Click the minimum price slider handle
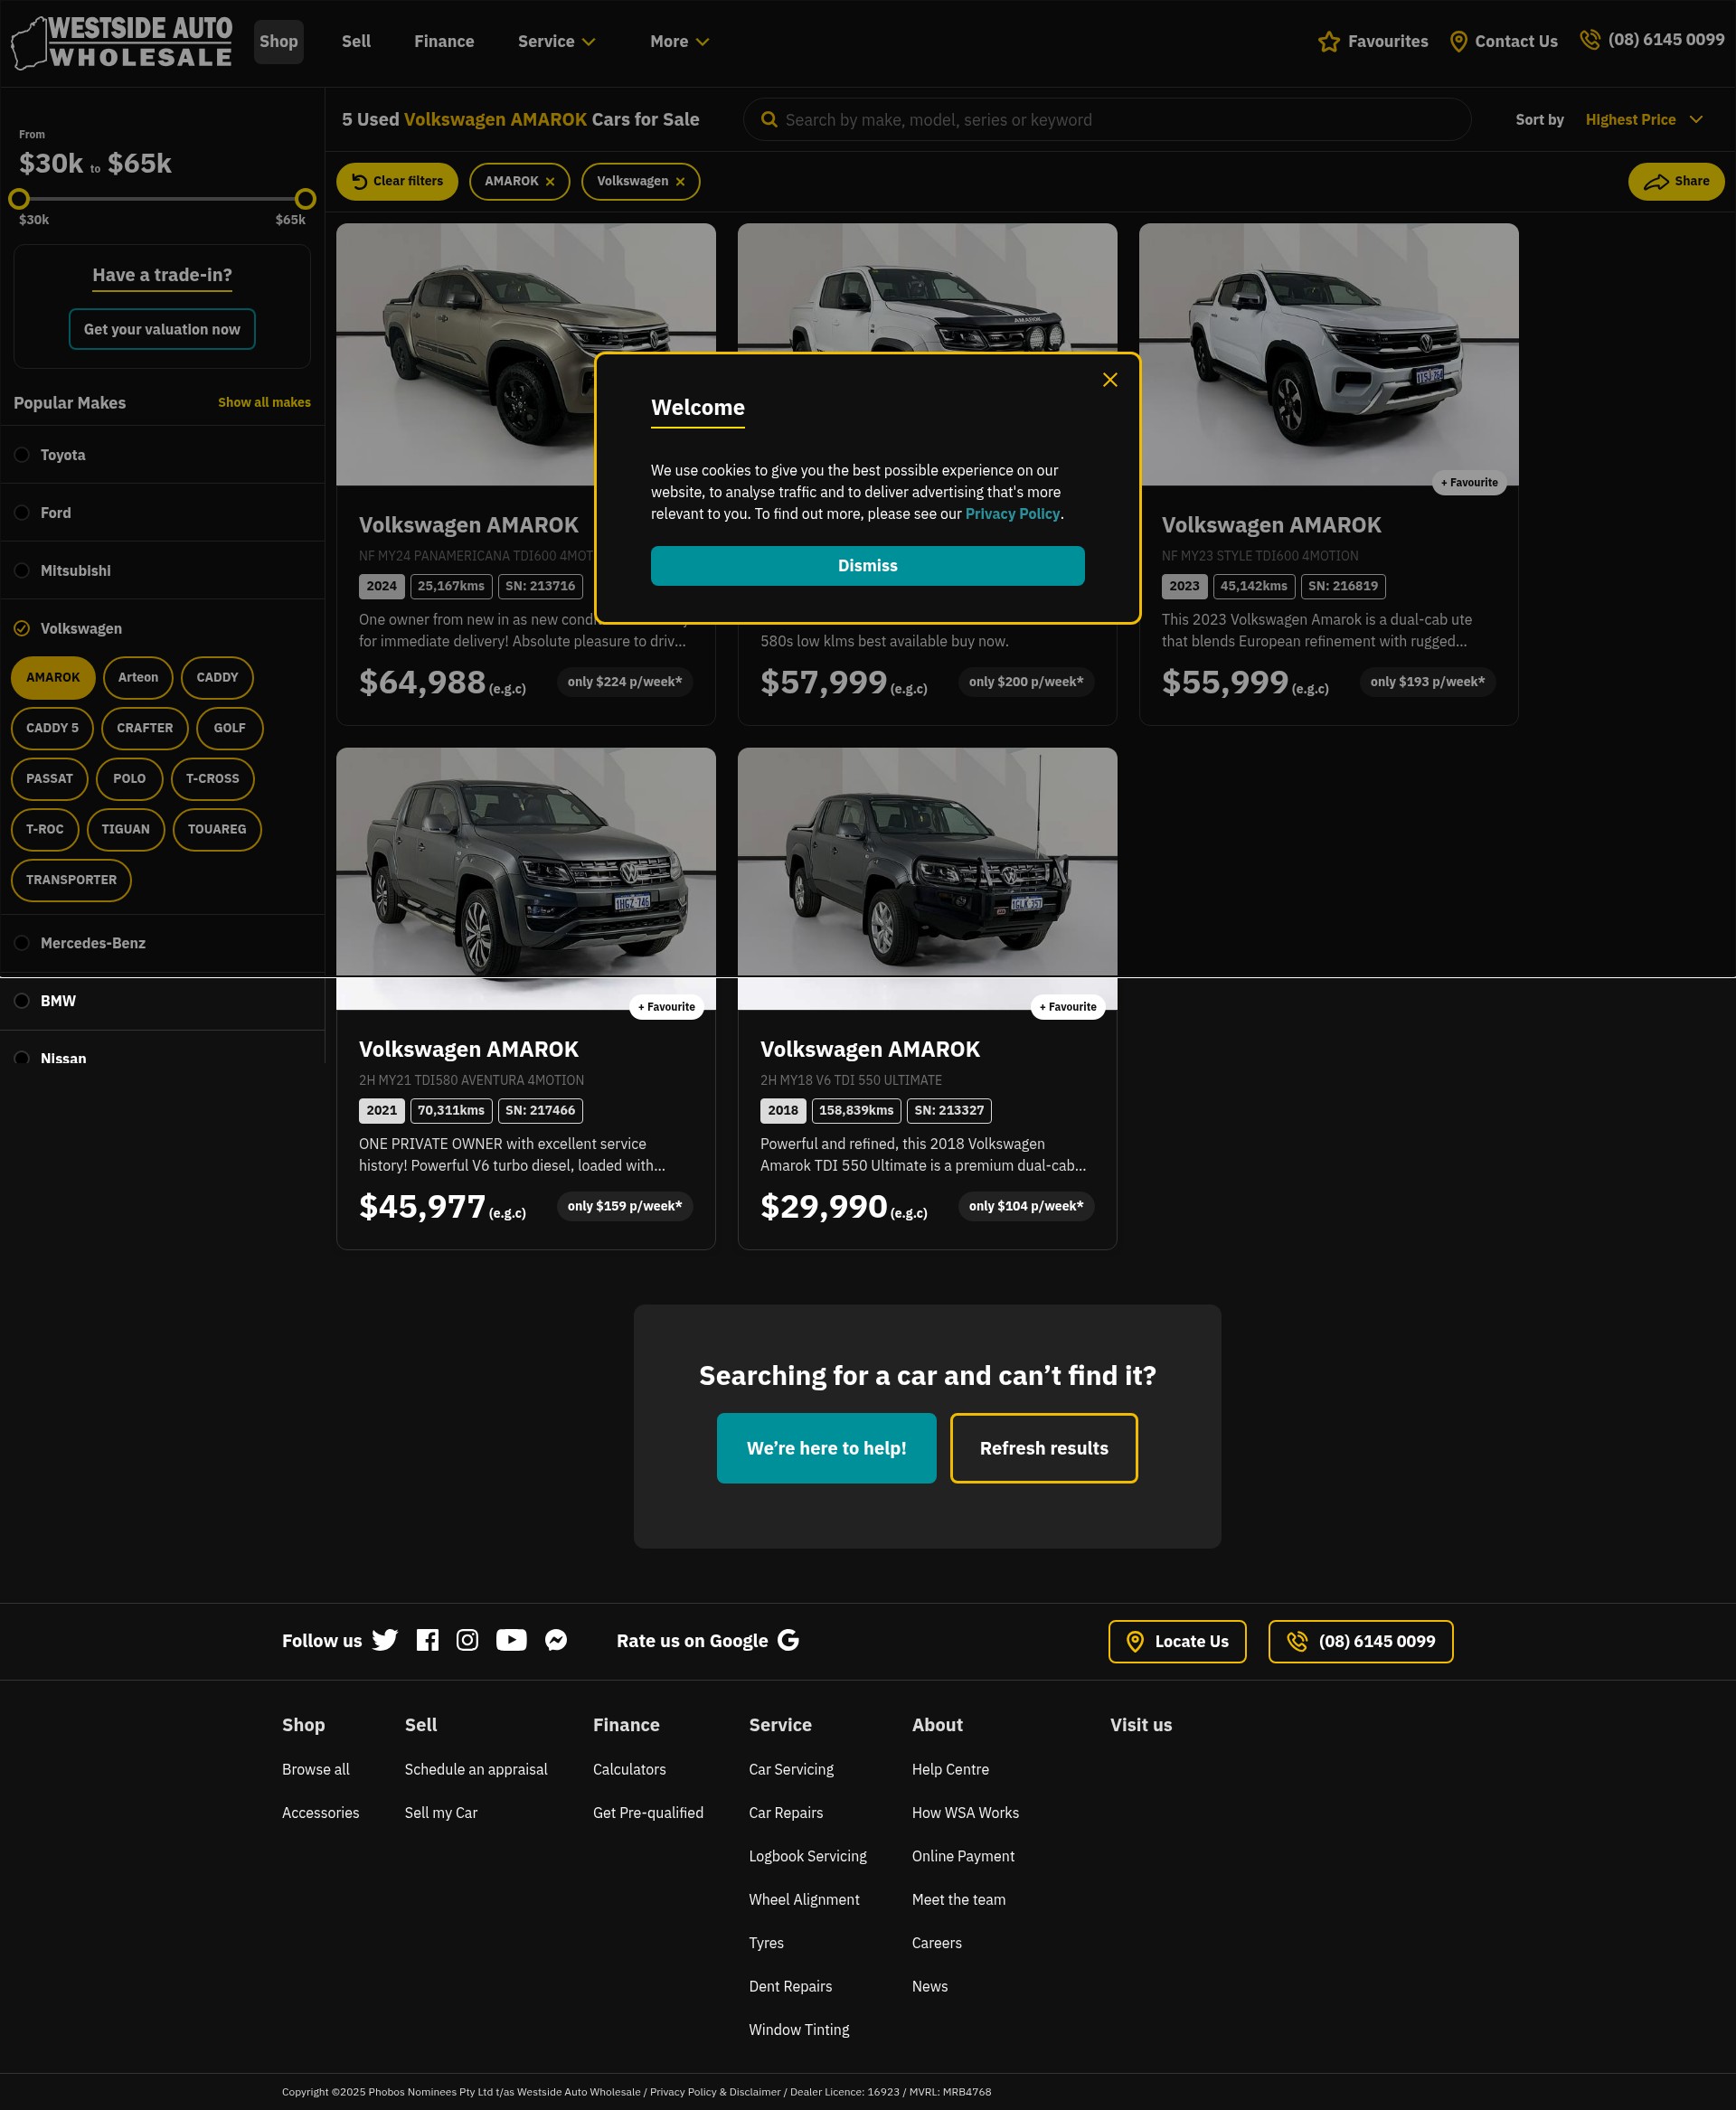 pyautogui.click(x=19, y=199)
